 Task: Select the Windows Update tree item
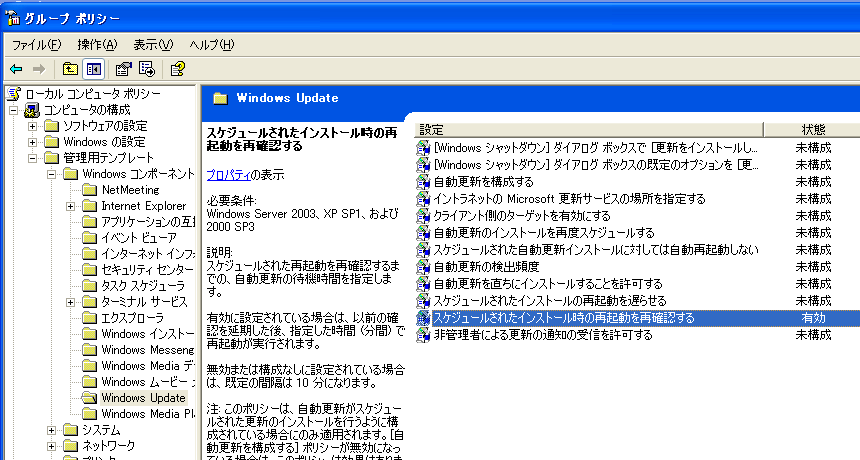(x=144, y=397)
